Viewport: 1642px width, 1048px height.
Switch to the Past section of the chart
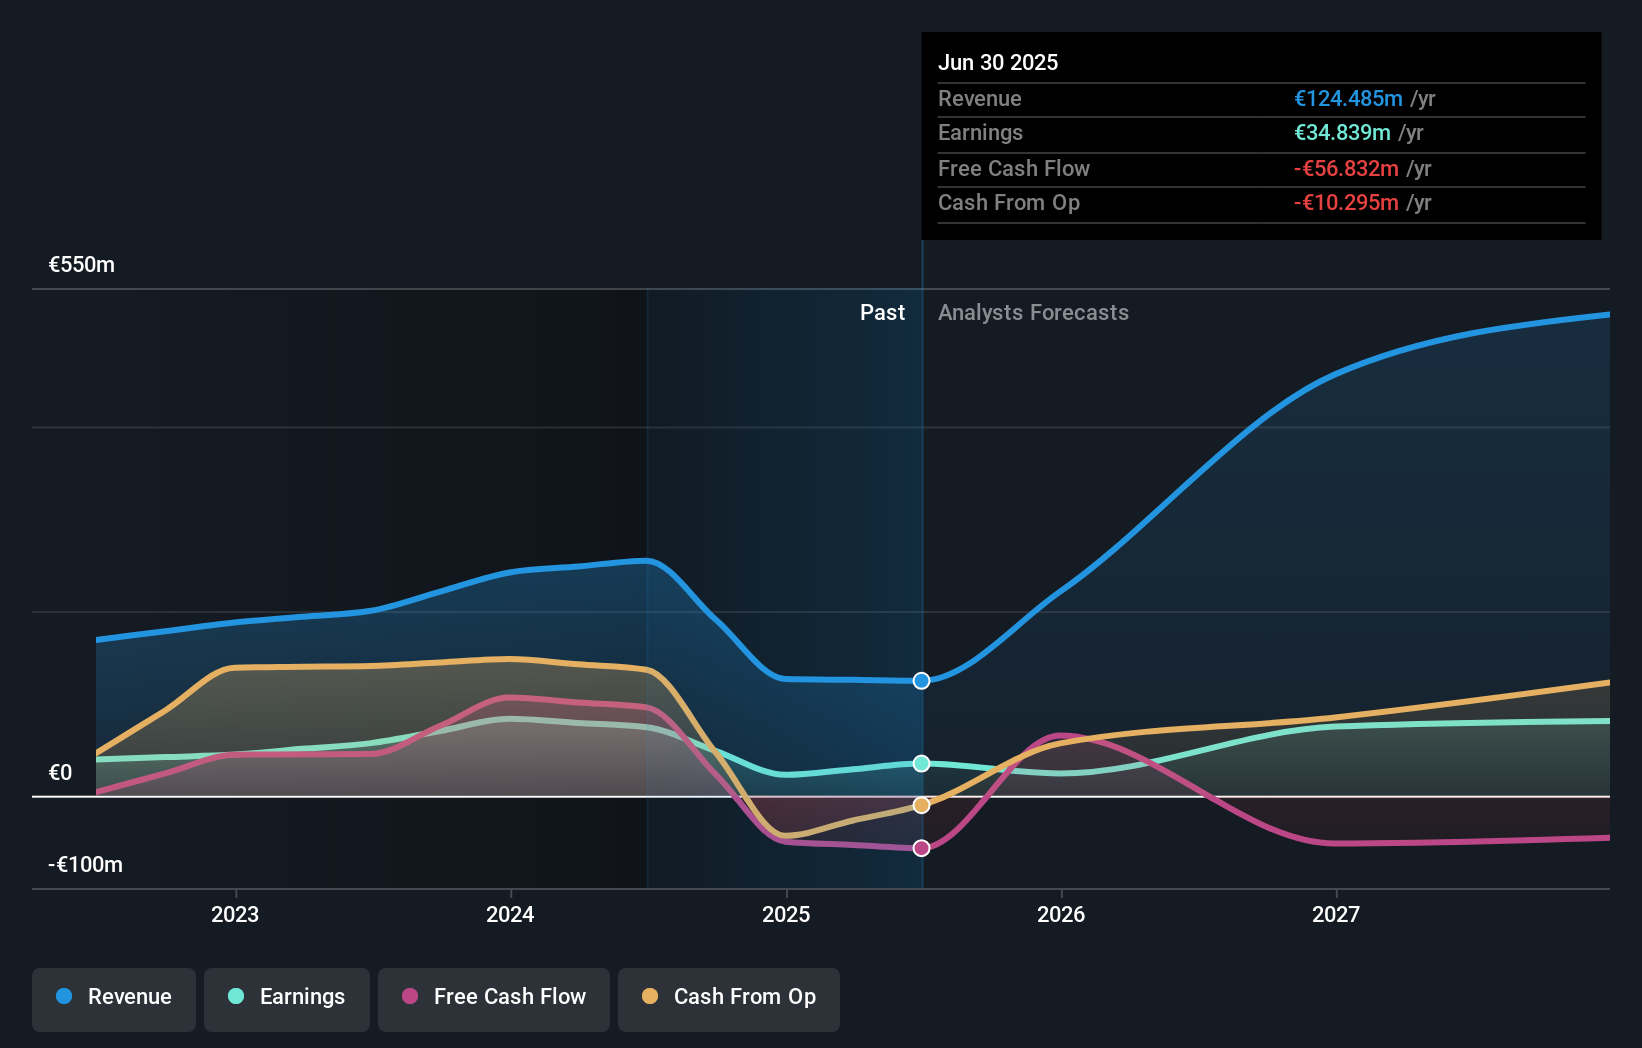[x=882, y=312]
